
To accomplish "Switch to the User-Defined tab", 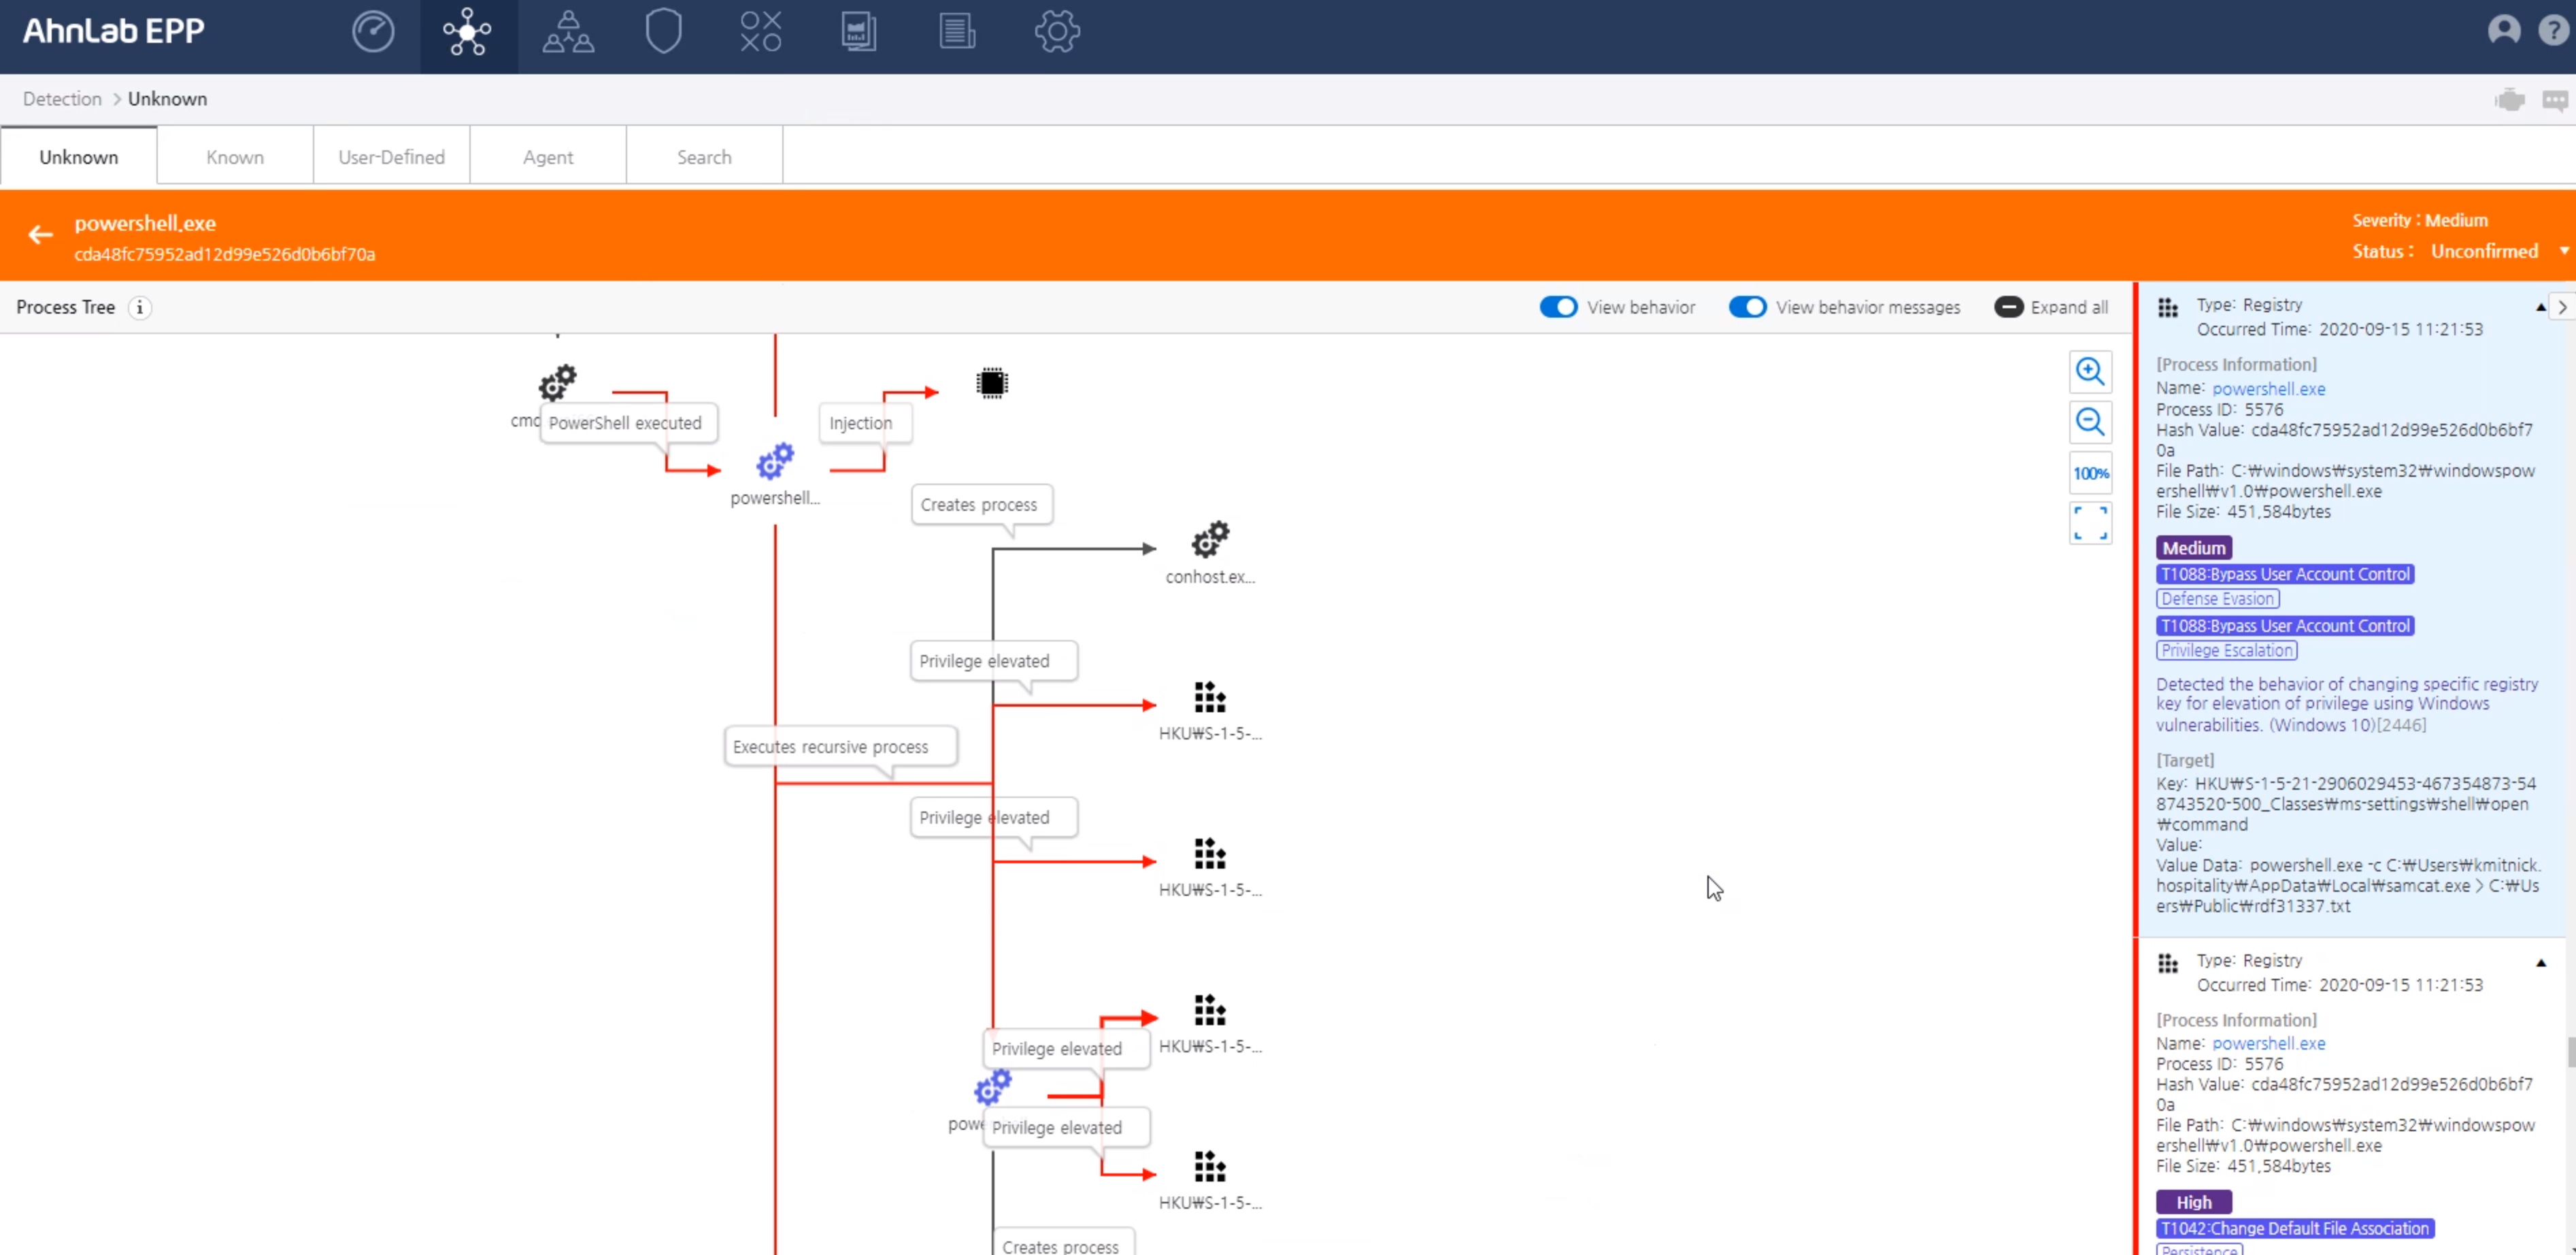I will [x=391, y=157].
